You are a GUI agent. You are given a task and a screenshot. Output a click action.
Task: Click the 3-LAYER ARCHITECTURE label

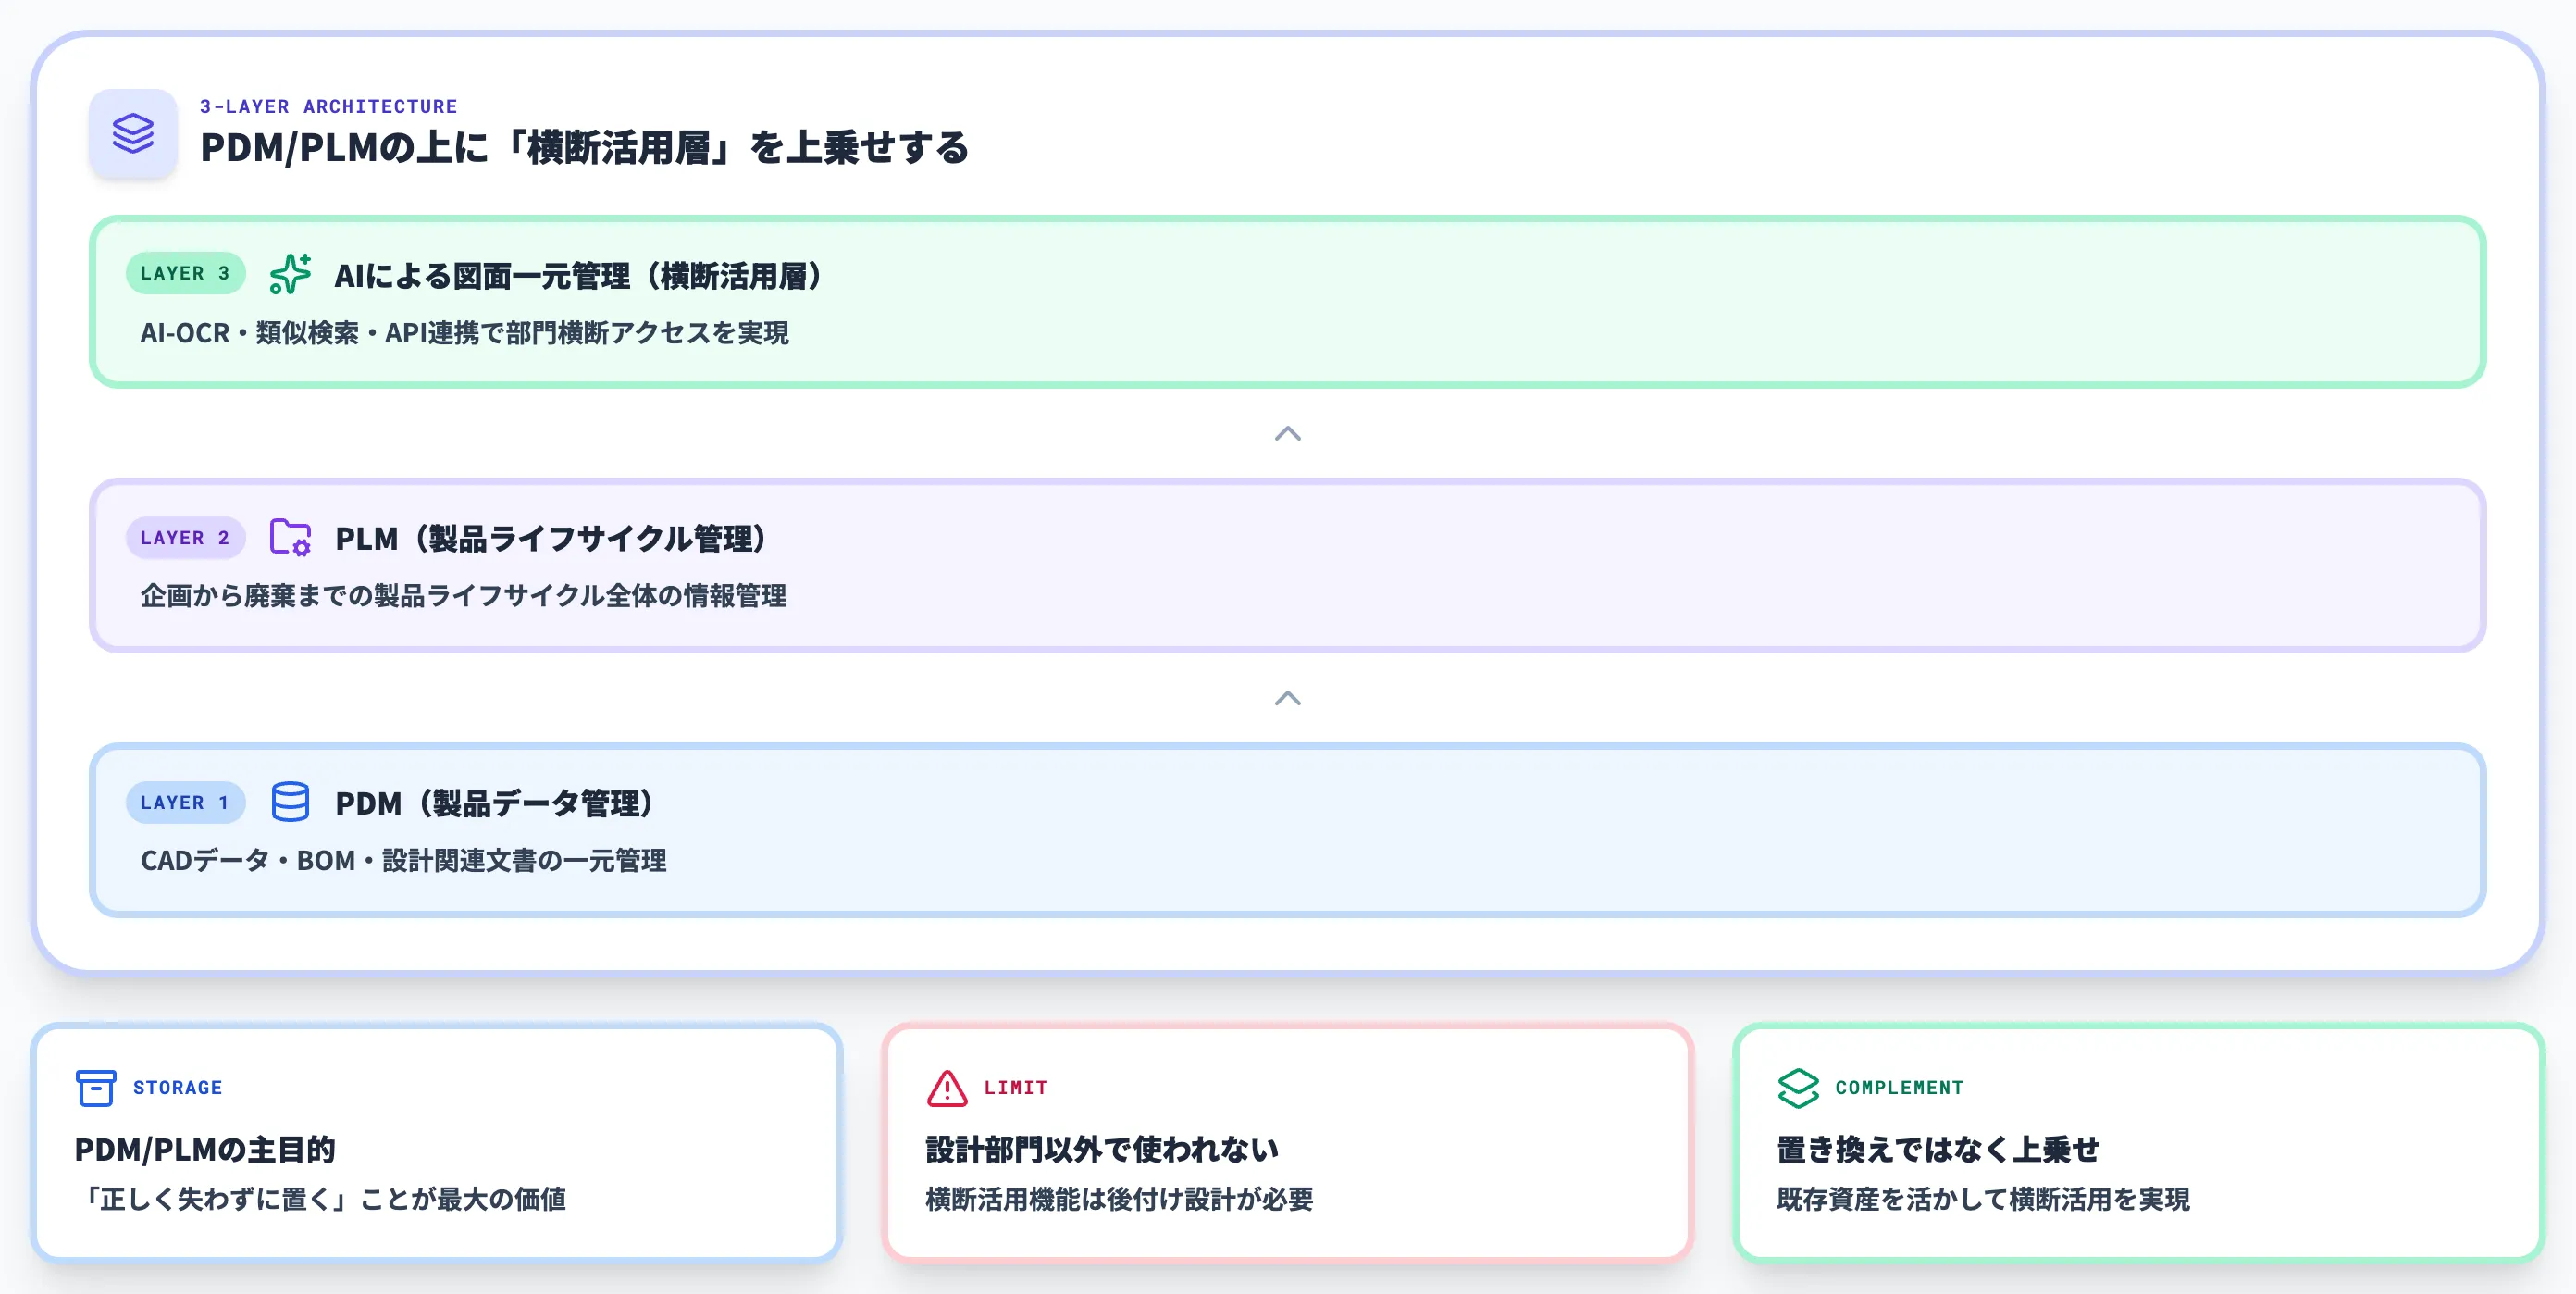(x=329, y=106)
